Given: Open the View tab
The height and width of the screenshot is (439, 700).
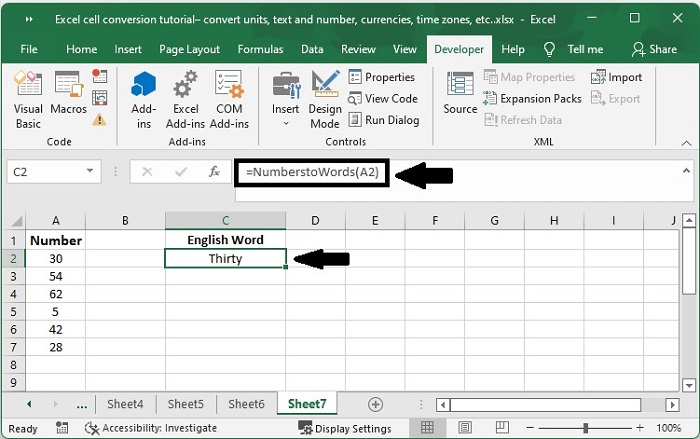Looking at the screenshot, I should click(404, 49).
